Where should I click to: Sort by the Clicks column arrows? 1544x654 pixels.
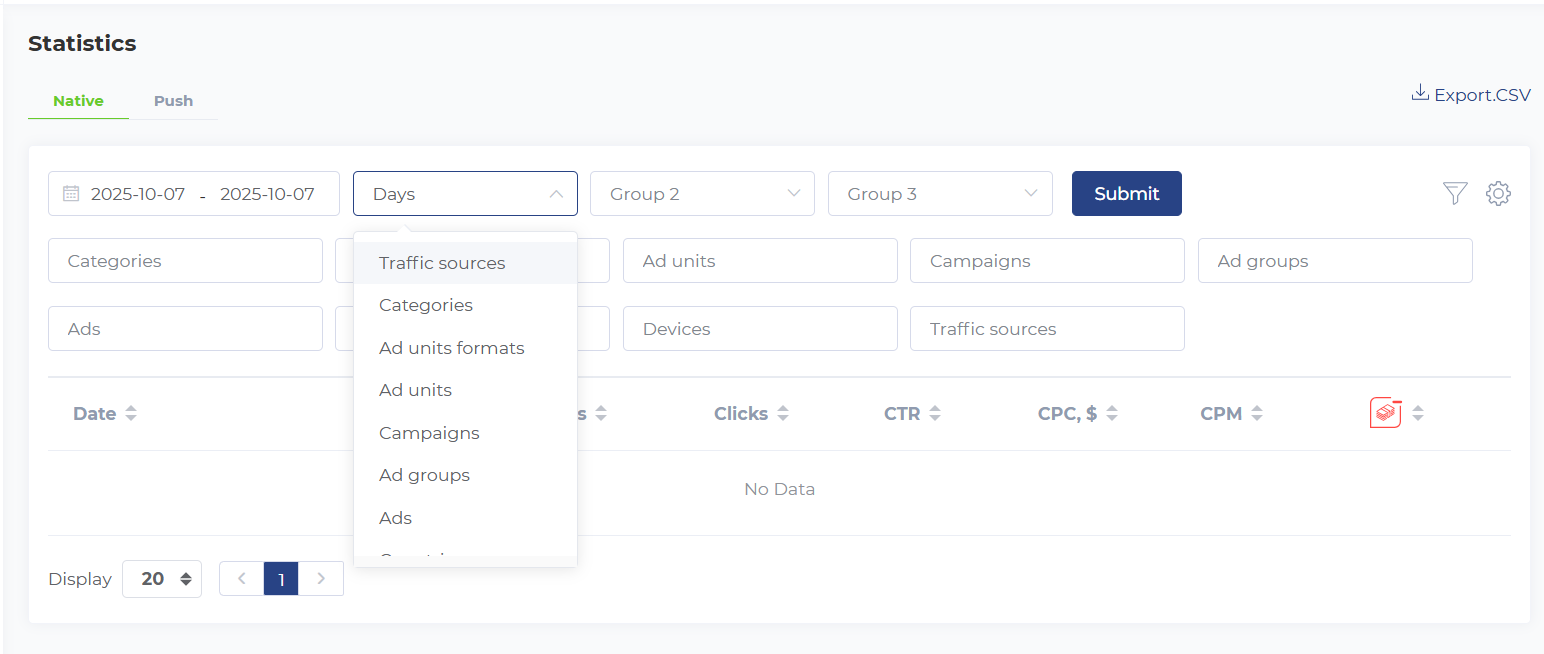coord(783,414)
